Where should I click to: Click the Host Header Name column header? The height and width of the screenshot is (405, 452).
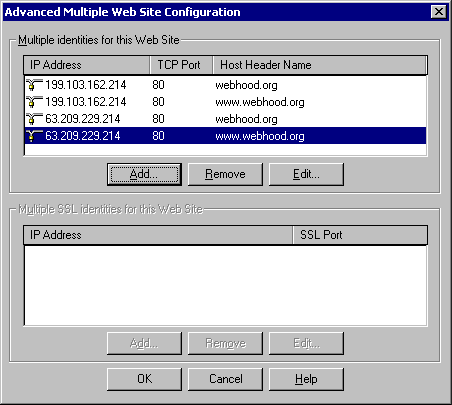click(x=320, y=65)
